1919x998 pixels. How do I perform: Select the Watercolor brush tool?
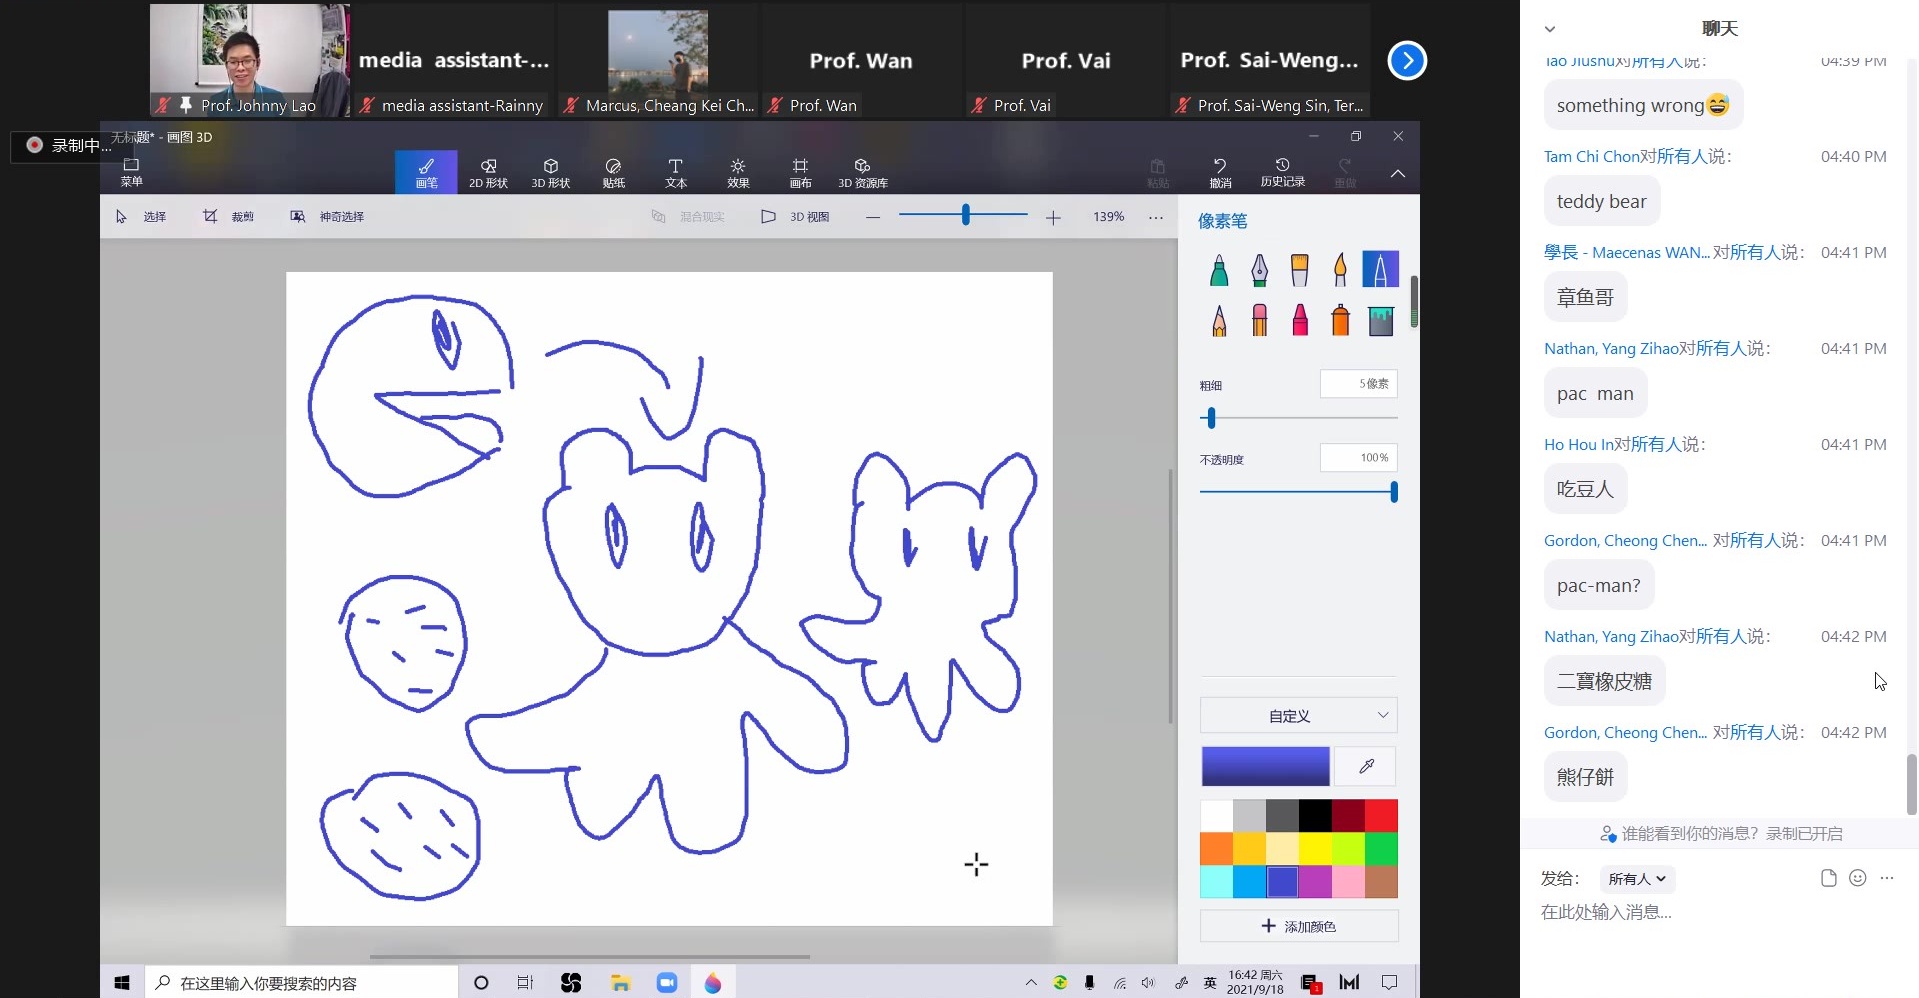(1340, 270)
